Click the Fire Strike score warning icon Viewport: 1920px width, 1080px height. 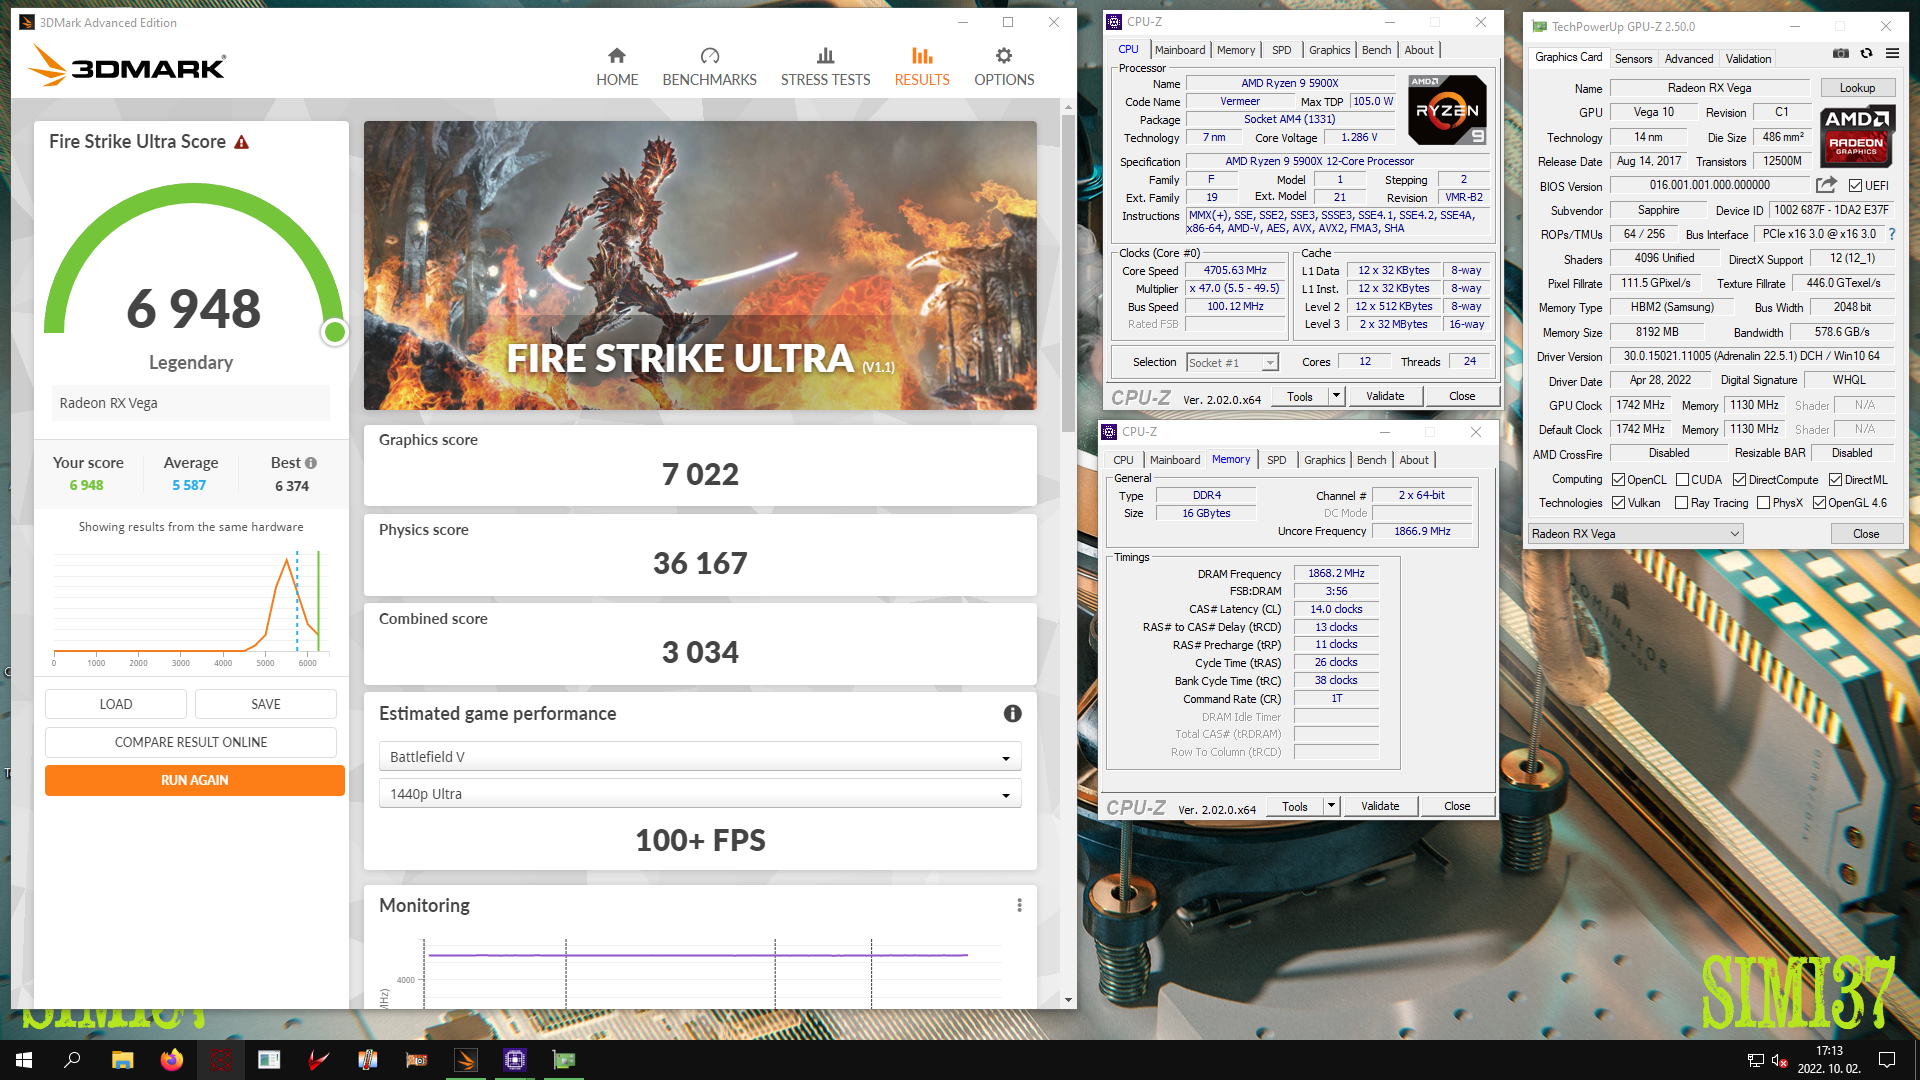click(241, 142)
